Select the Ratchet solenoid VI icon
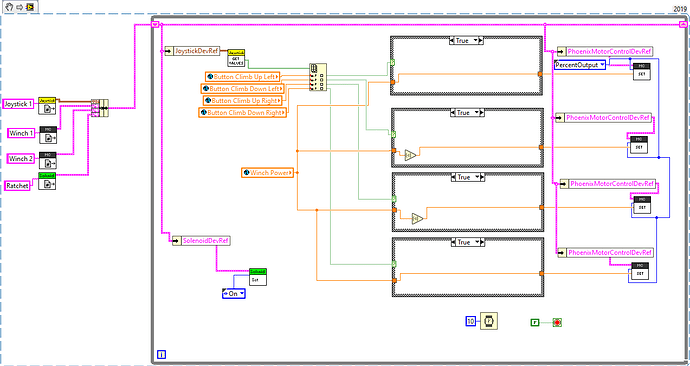 pos(47,181)
